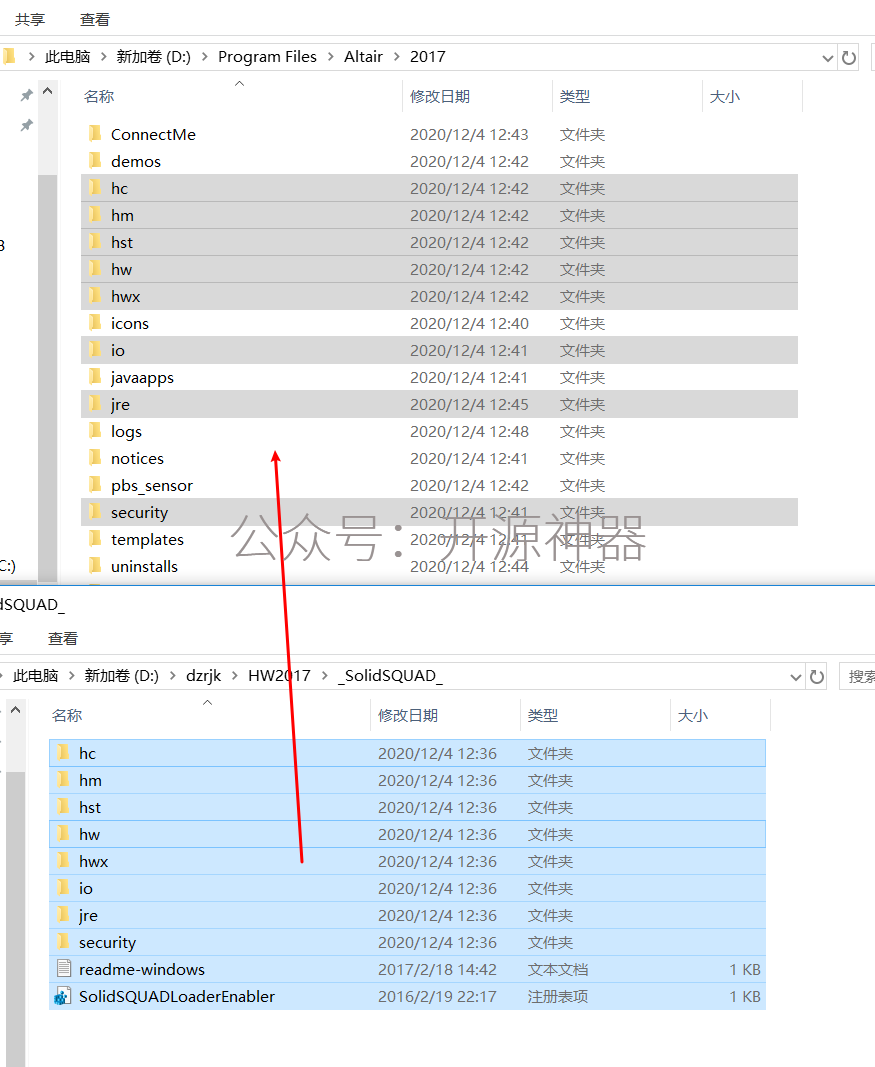
Task: Expand chevron after Altair breadcrumb
Action: (x=397, y=56)
